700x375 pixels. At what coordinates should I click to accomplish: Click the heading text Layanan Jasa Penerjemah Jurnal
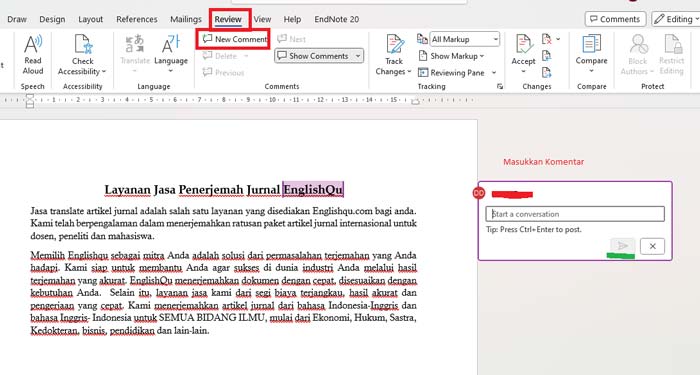coord(192,190)
